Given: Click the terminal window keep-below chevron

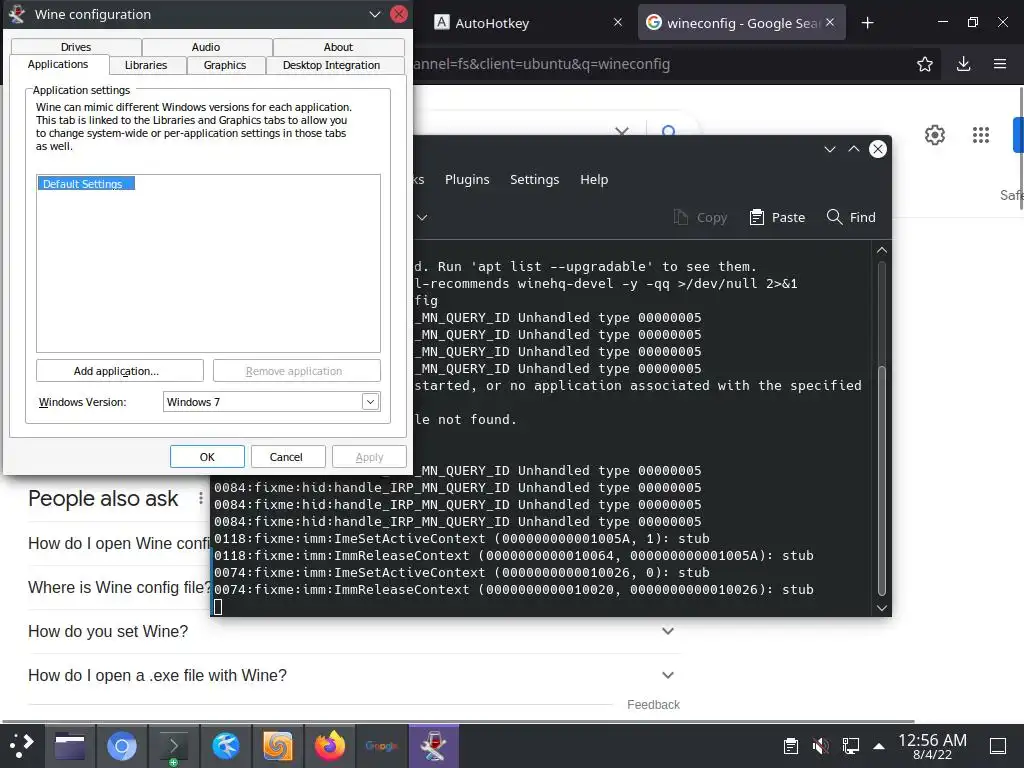Looking at the screenshot, I should 829,150.
